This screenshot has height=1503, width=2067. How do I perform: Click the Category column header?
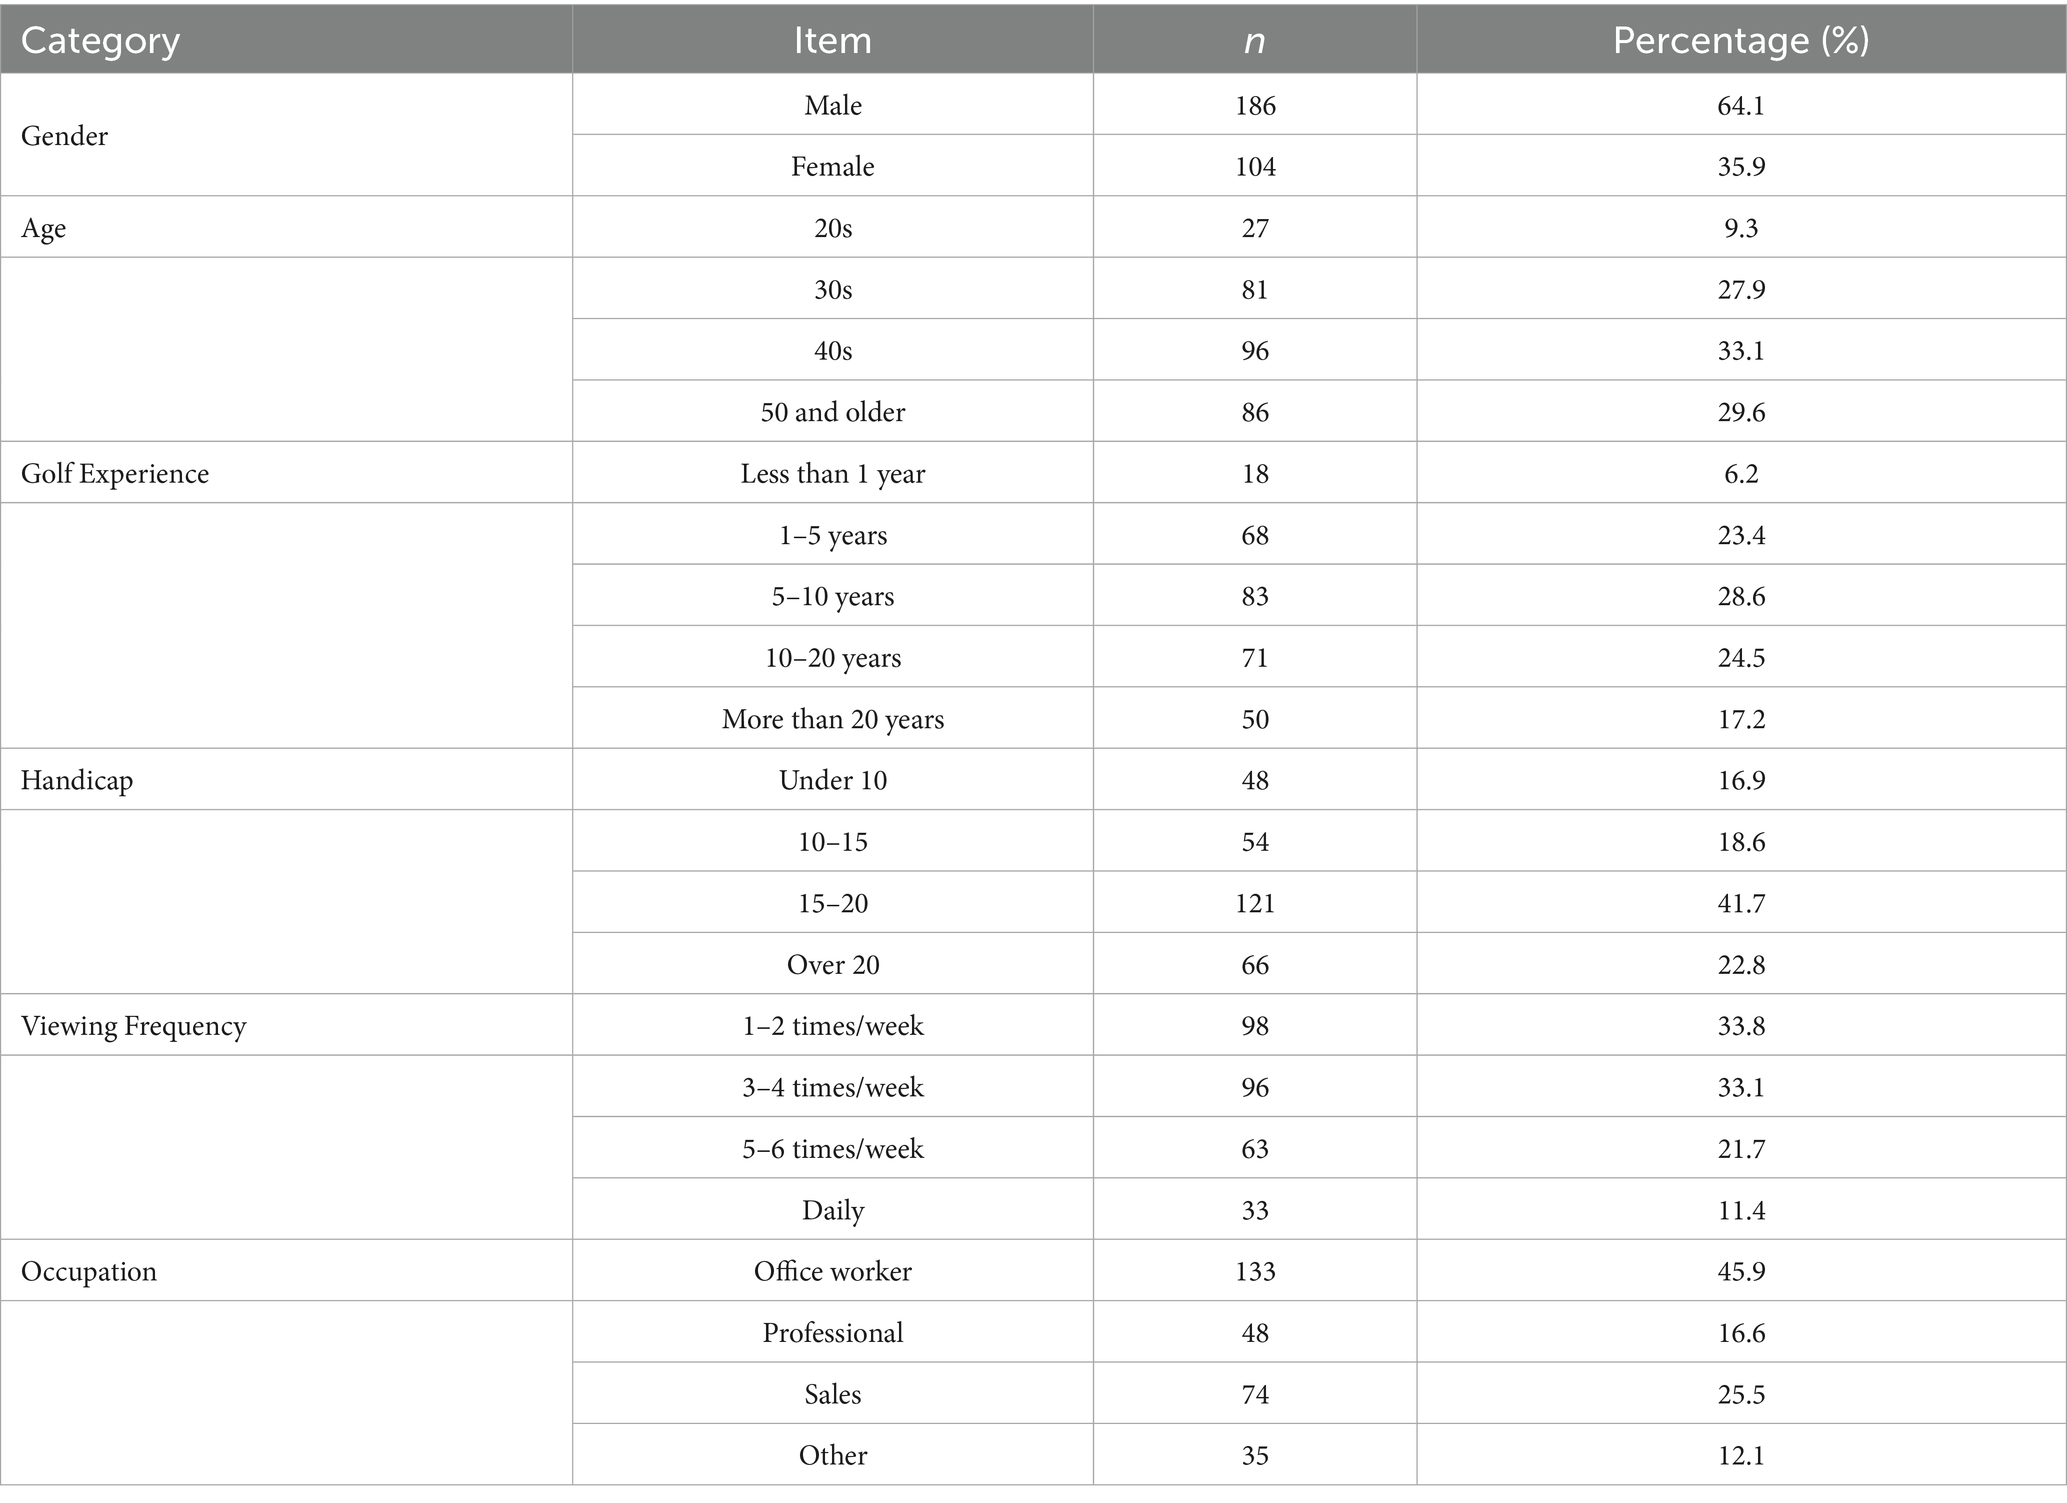(100, 41)
